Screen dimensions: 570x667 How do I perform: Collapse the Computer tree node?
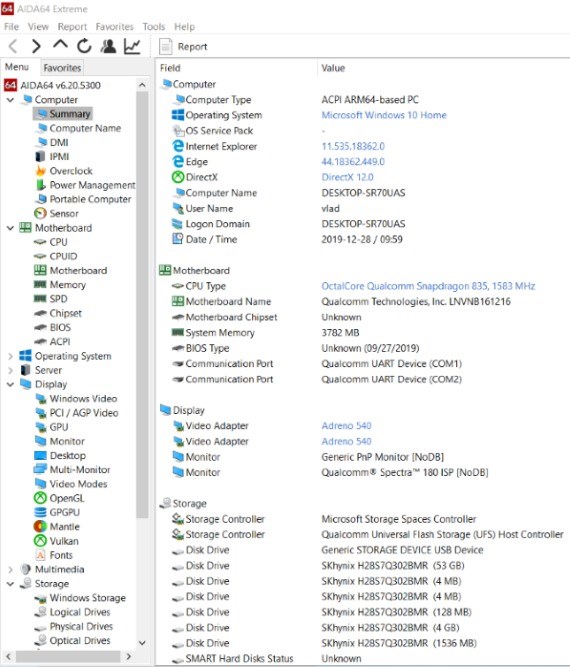point(11,100)
